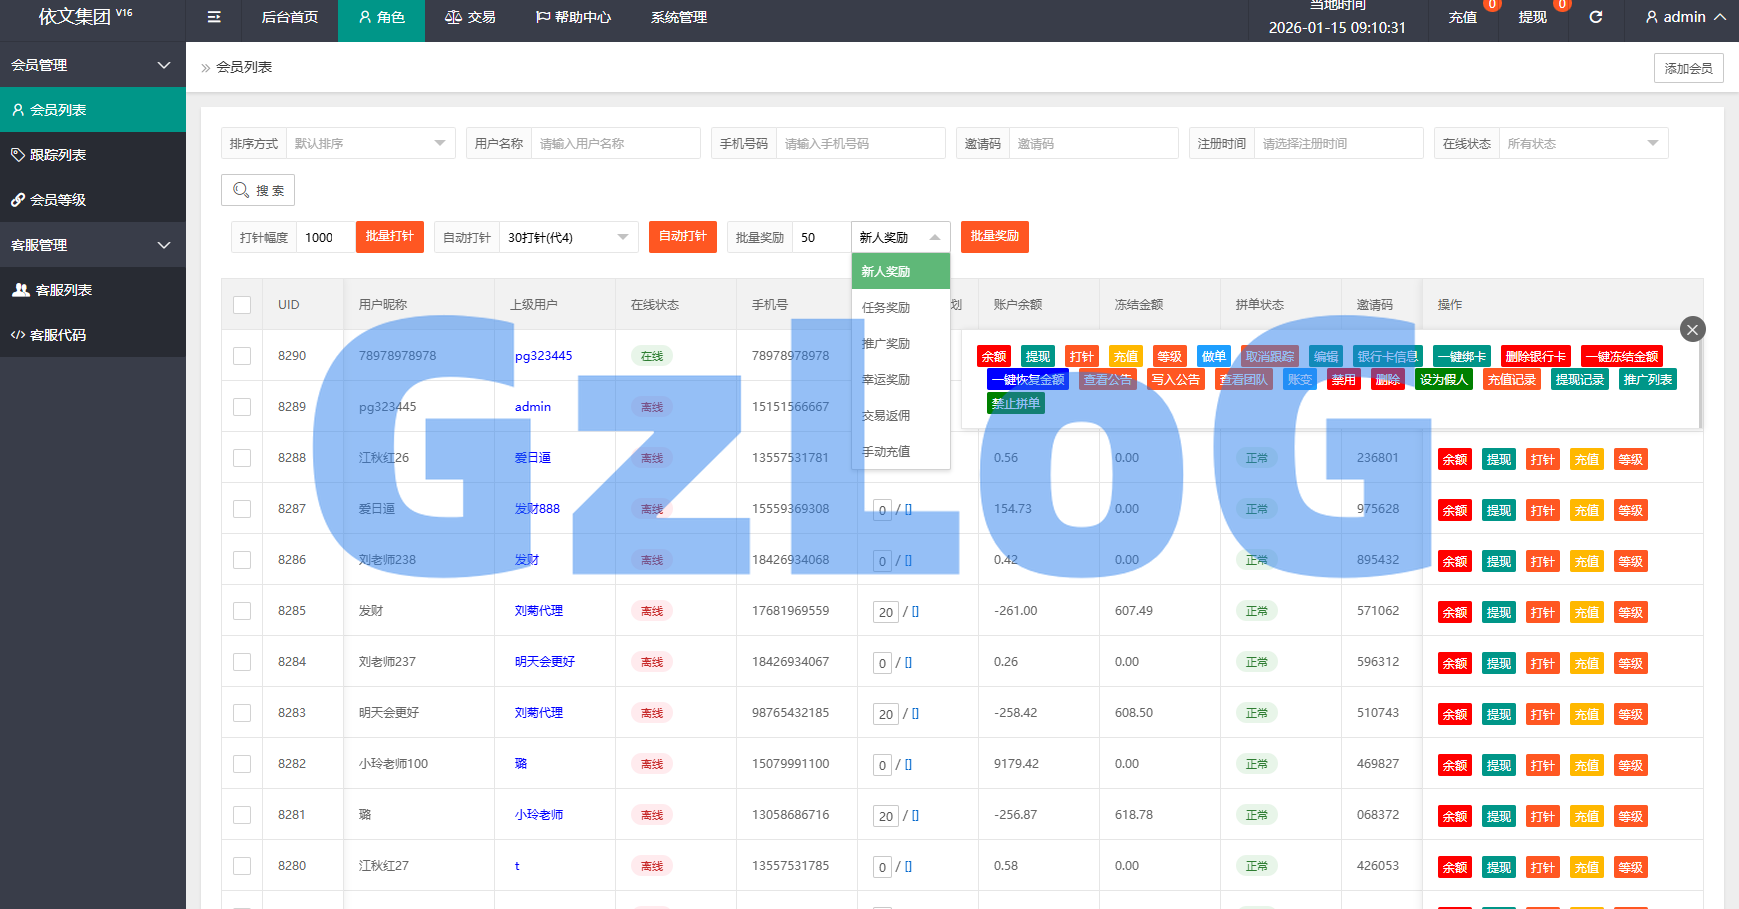The height and width of the screenshot is (909, 1739).
Task: Click the refresh icon in top bar
Action: 1596,17
